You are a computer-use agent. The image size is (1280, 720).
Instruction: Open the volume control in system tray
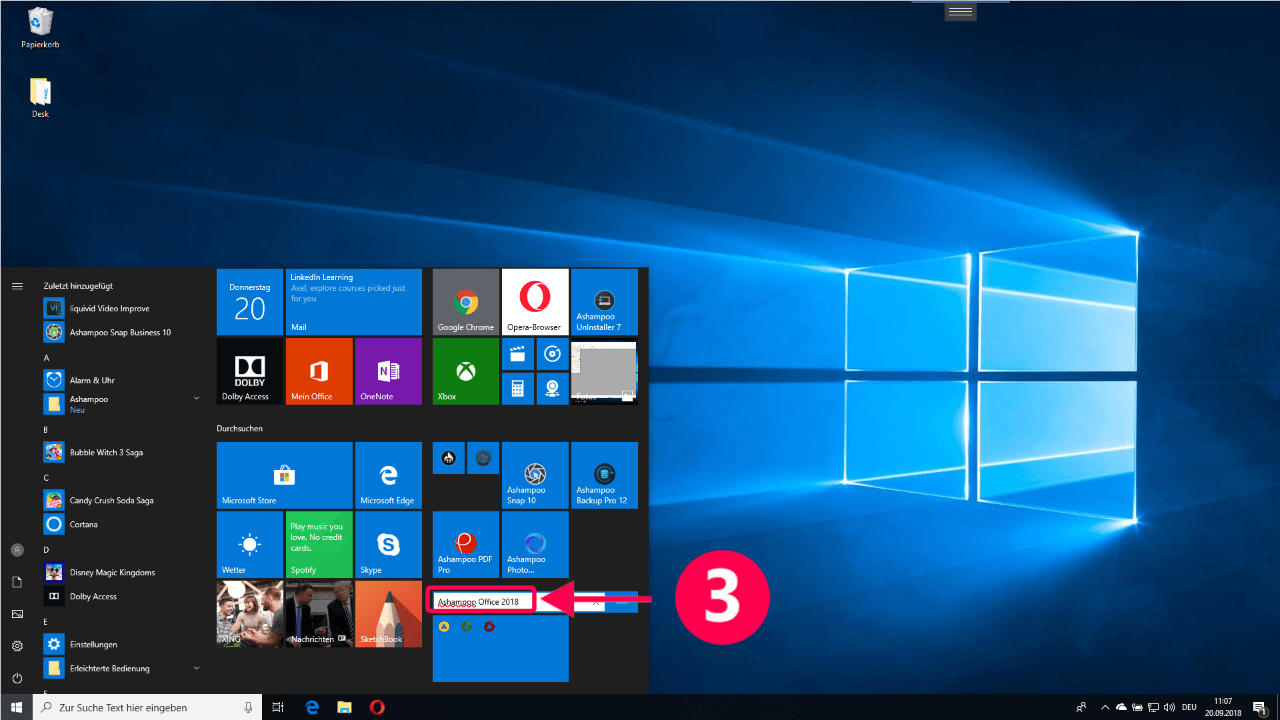click(x=1169, y=707)
